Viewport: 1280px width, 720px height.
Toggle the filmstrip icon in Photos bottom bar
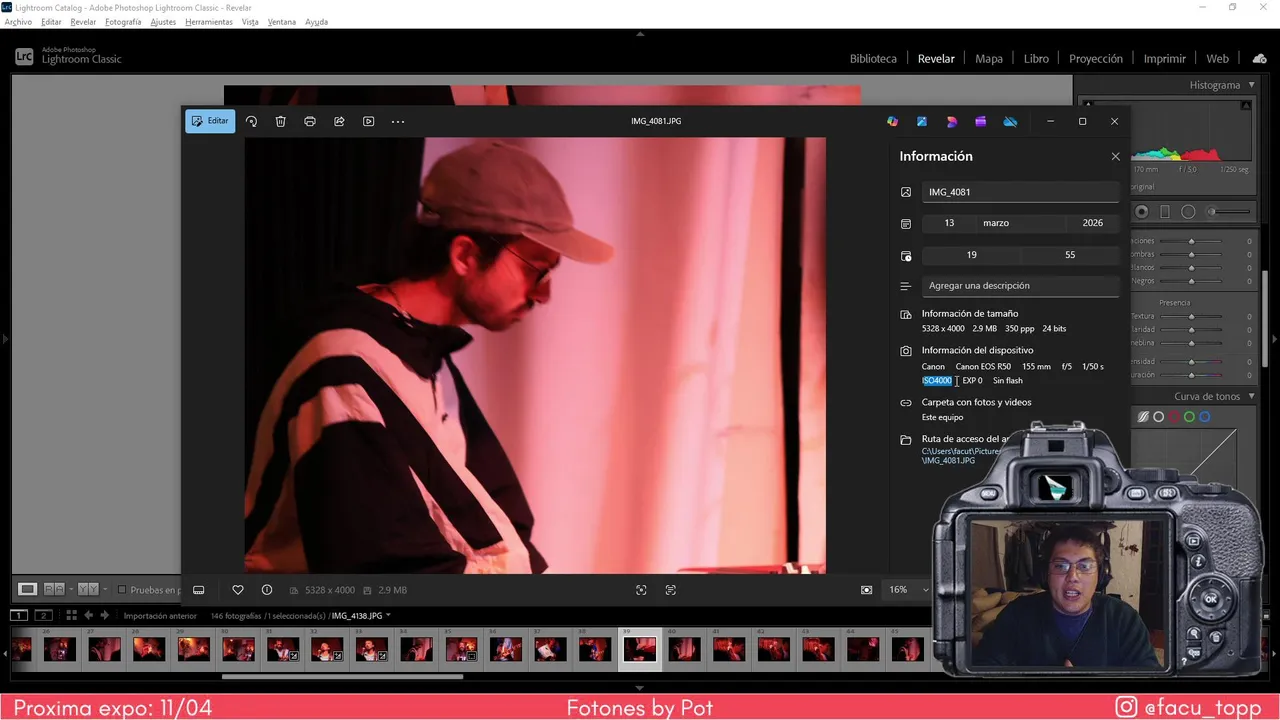click(x=198, y=590)
